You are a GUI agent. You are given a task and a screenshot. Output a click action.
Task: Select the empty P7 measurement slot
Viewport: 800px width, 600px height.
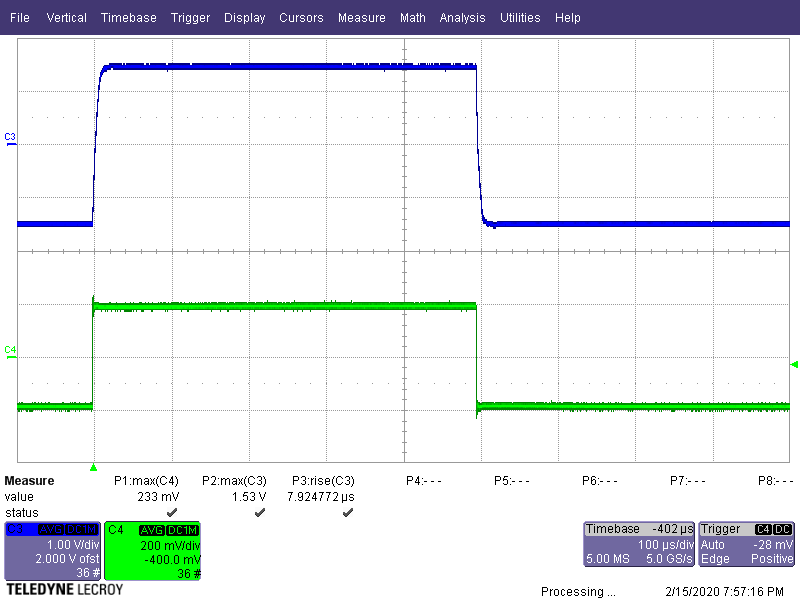(688, 481)
